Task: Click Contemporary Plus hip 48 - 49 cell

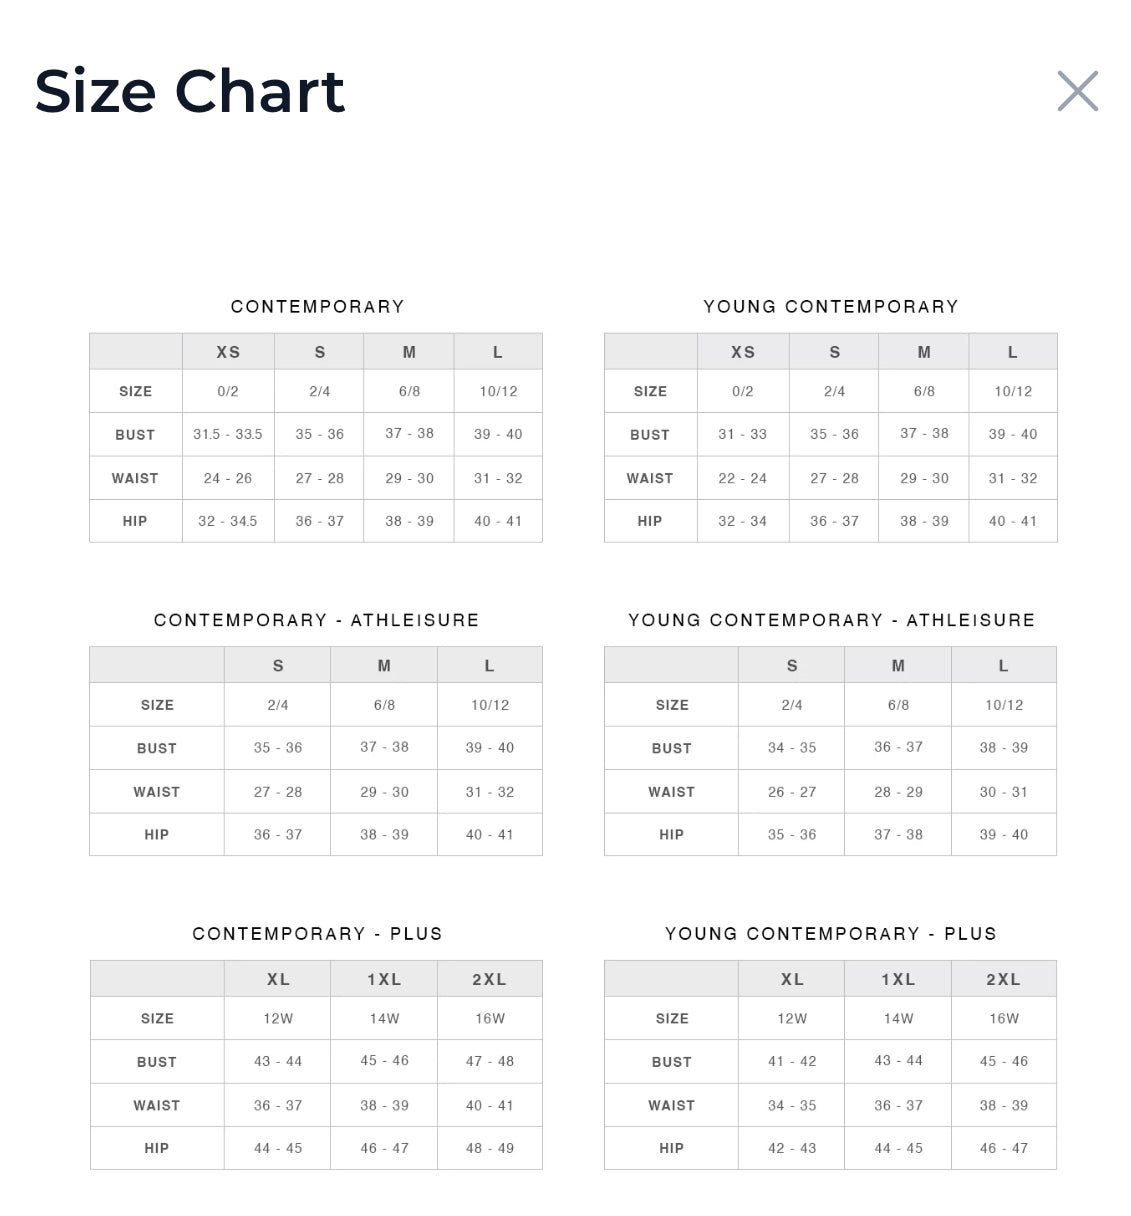Action: coord(489,1148)
